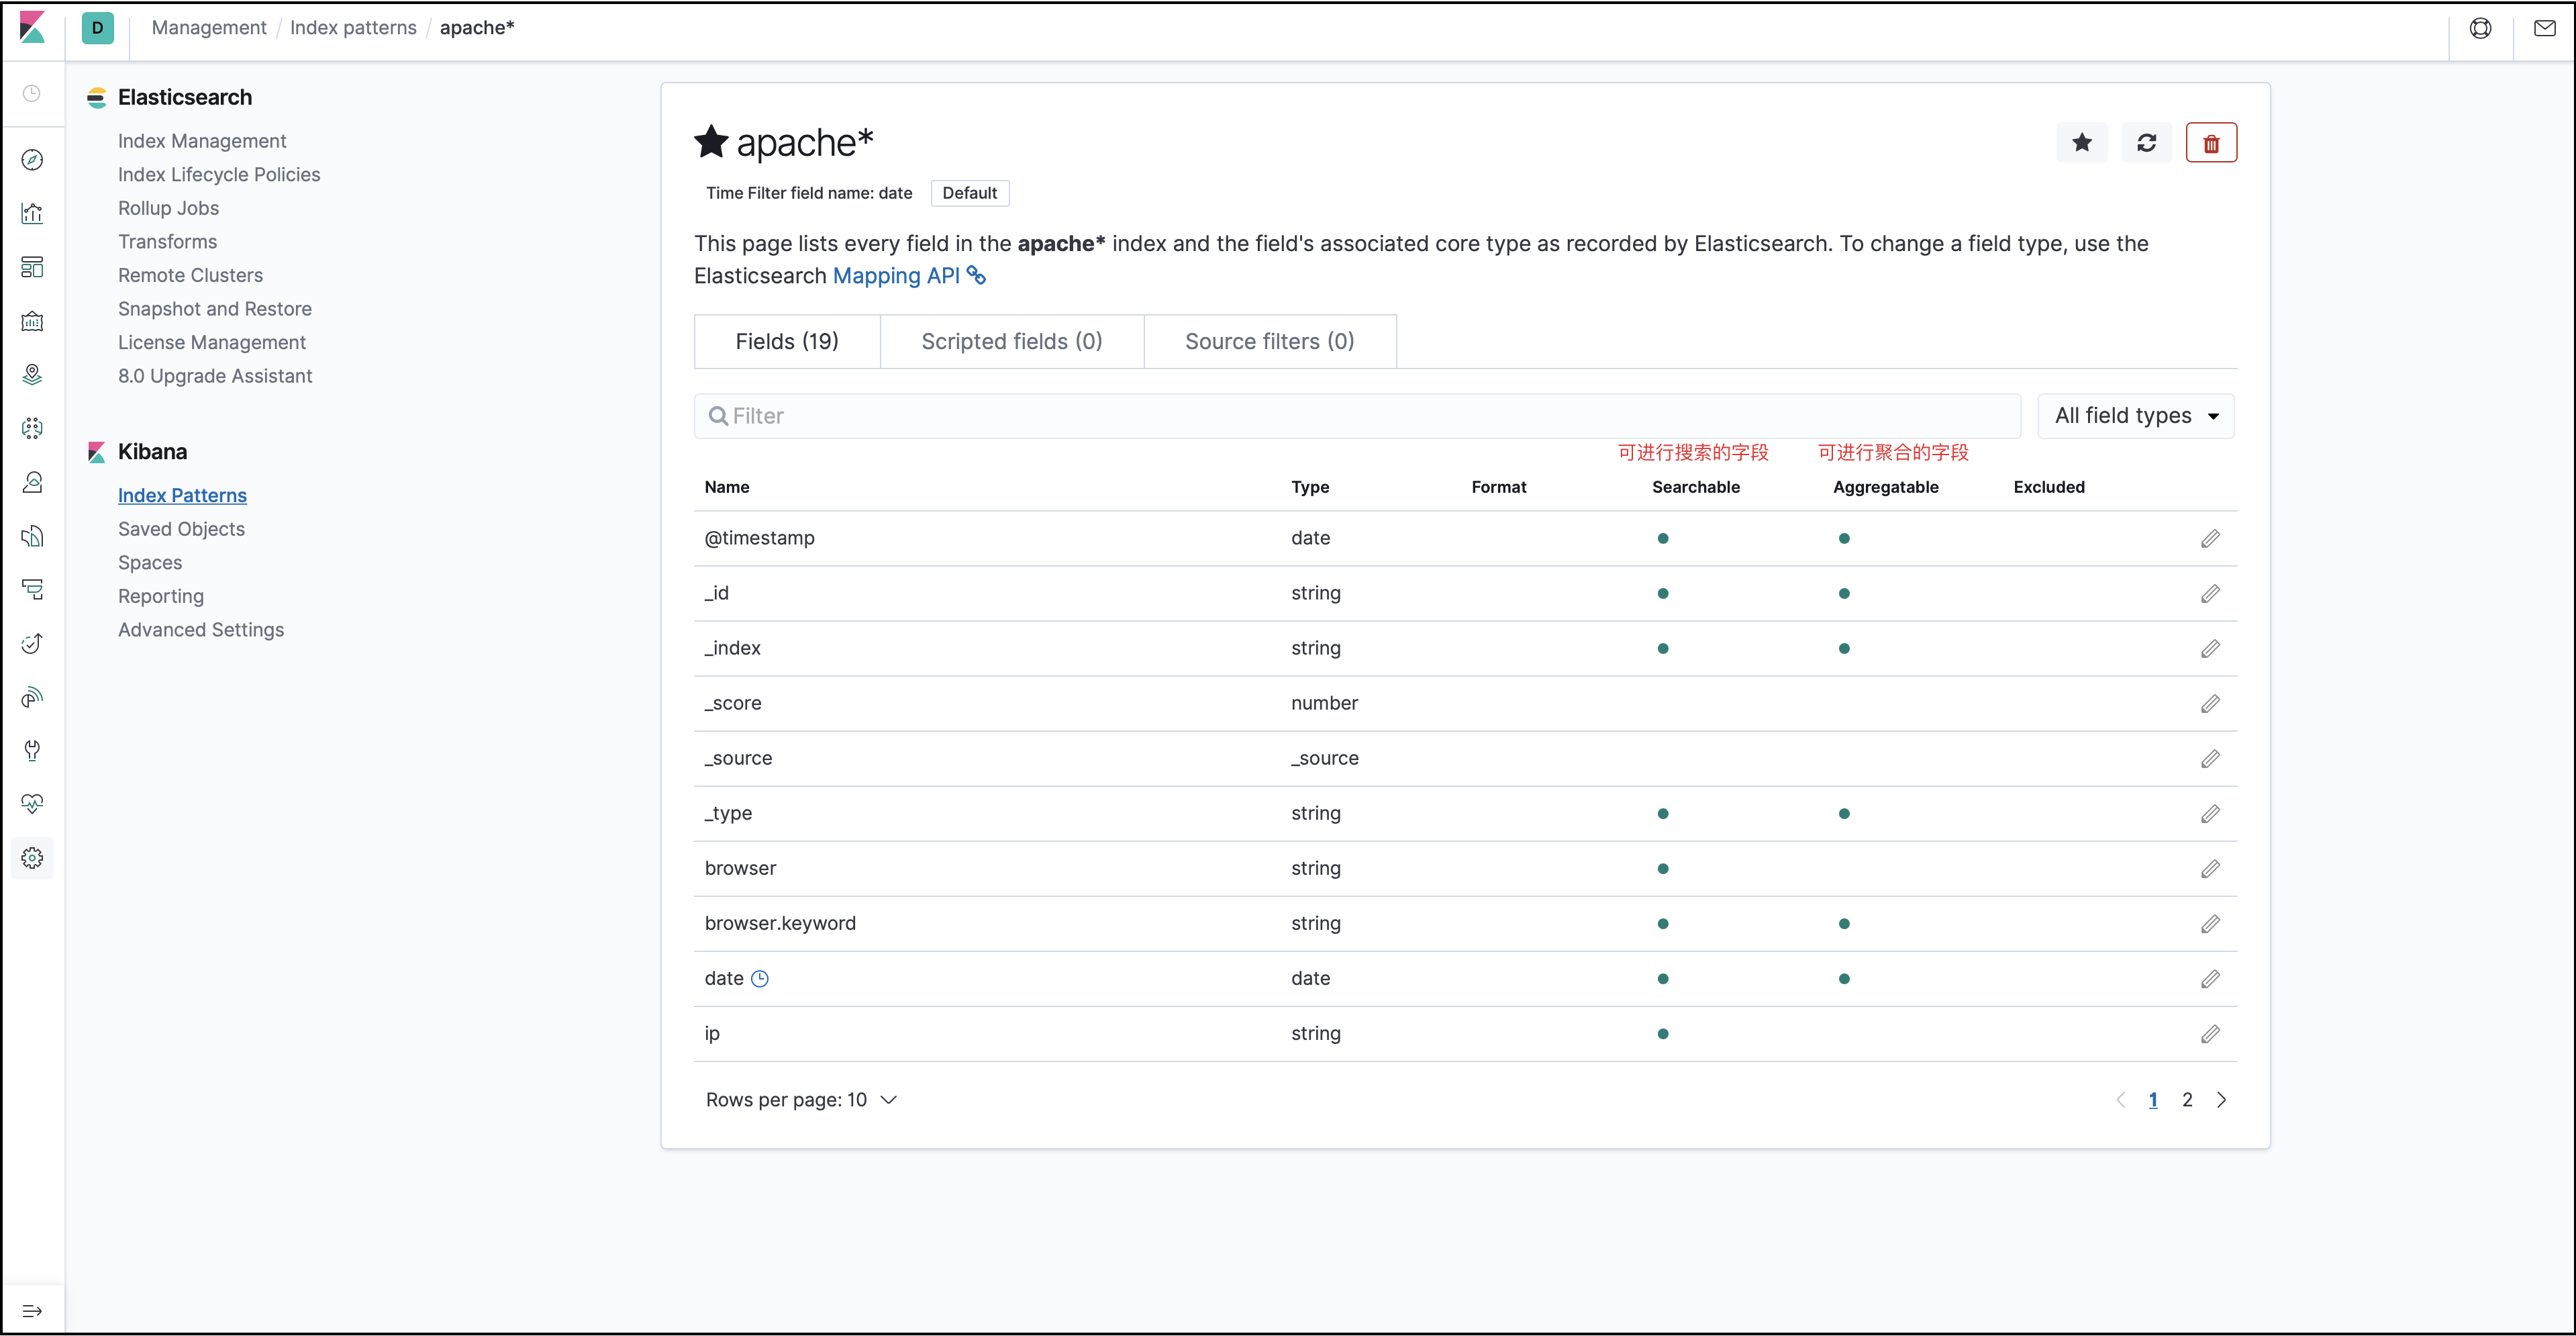The height and width of the screenshot is (1336, 2576).
Task: Open the All field types dropdown
Action: (x=2135, y=416)
